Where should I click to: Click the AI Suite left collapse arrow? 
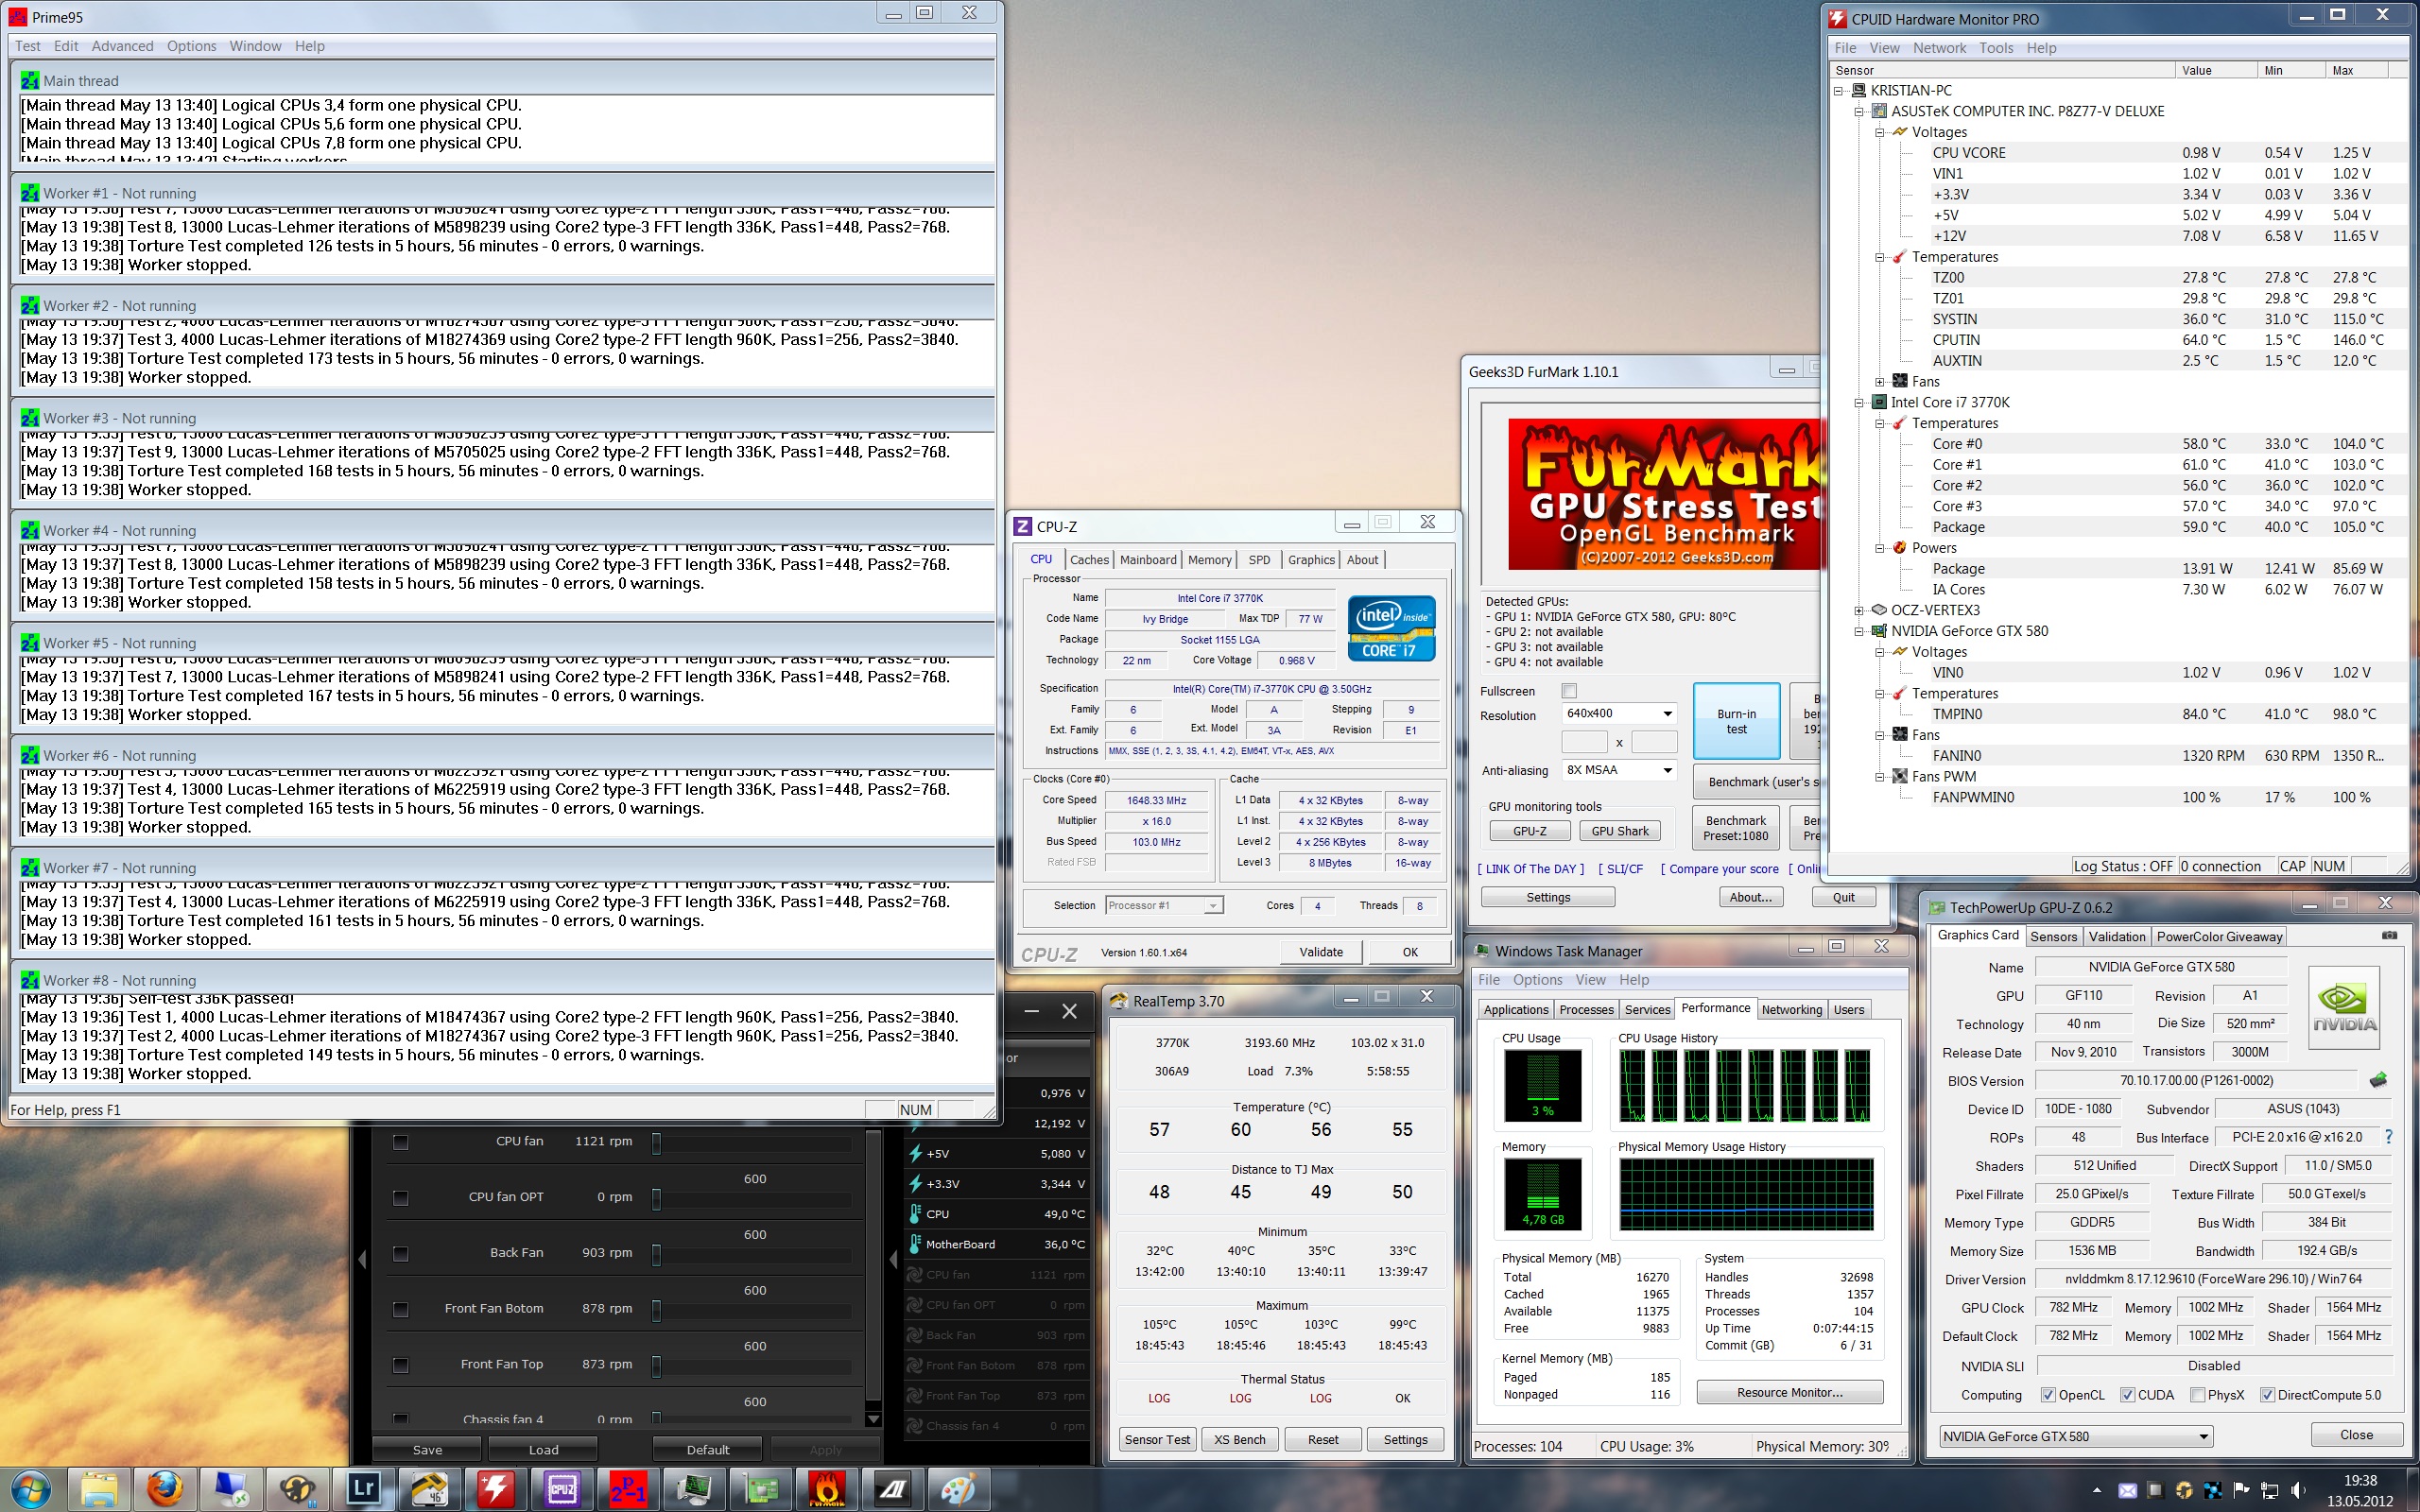(x=362, y=1259)
